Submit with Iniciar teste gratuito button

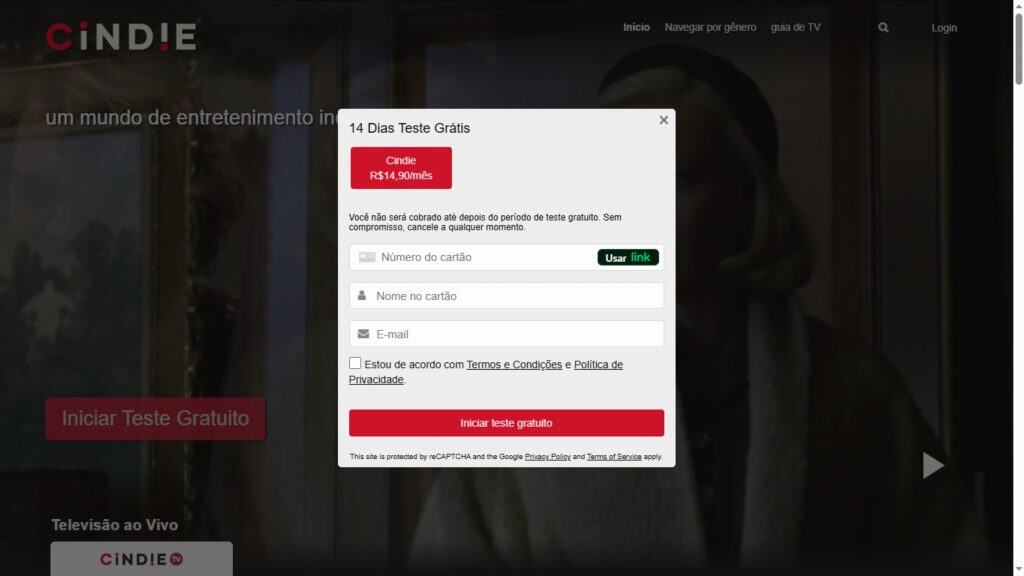click(506, 423)
